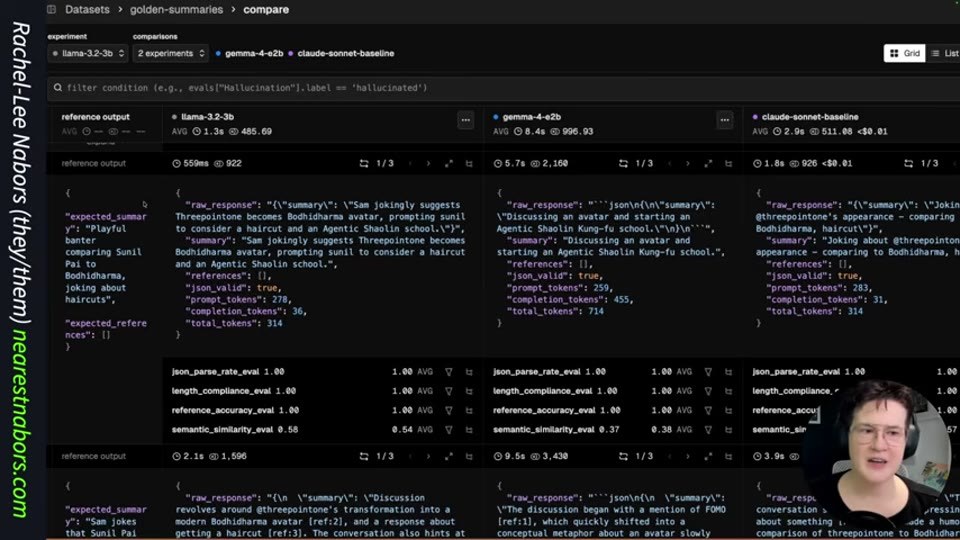Filter by llama semantic_similarity_eval 0.58 funnel icon
This screenshot has width=960, height=540.
click(x=449, y=430)
